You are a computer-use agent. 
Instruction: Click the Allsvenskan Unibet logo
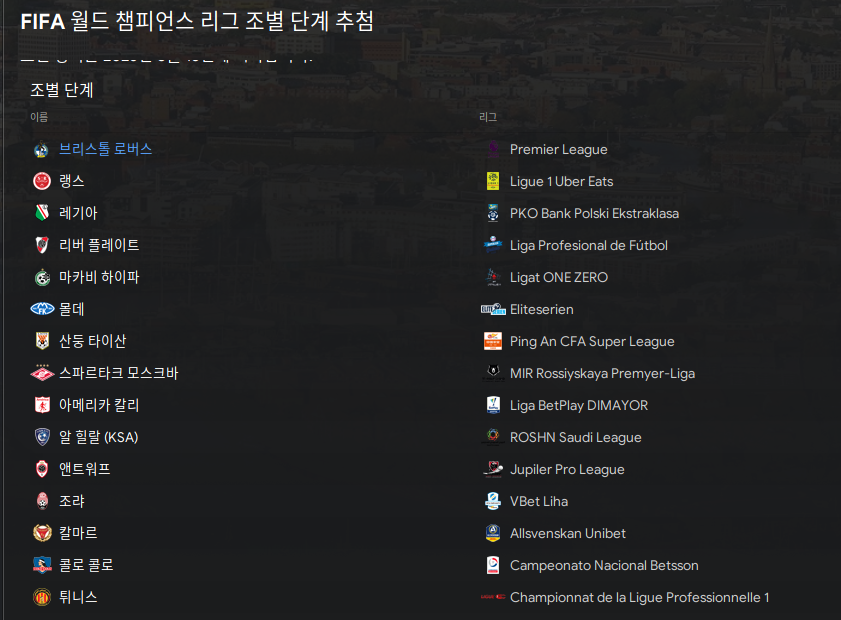click(x=493, y=533)
